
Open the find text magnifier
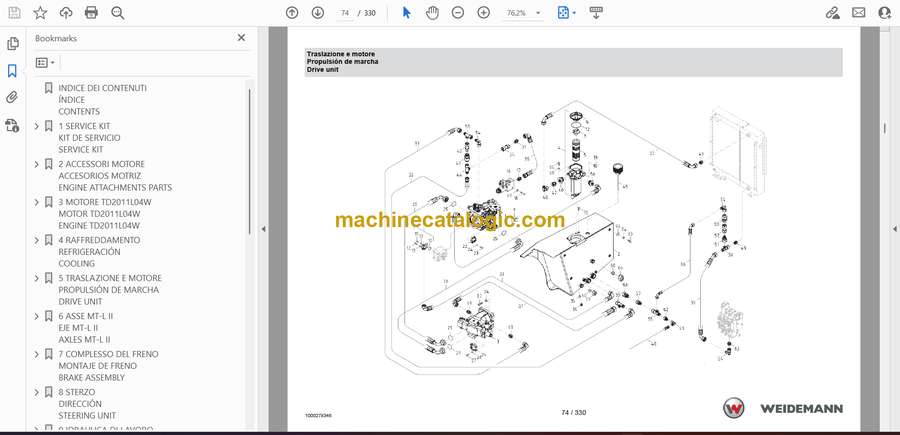pos(118,13)
